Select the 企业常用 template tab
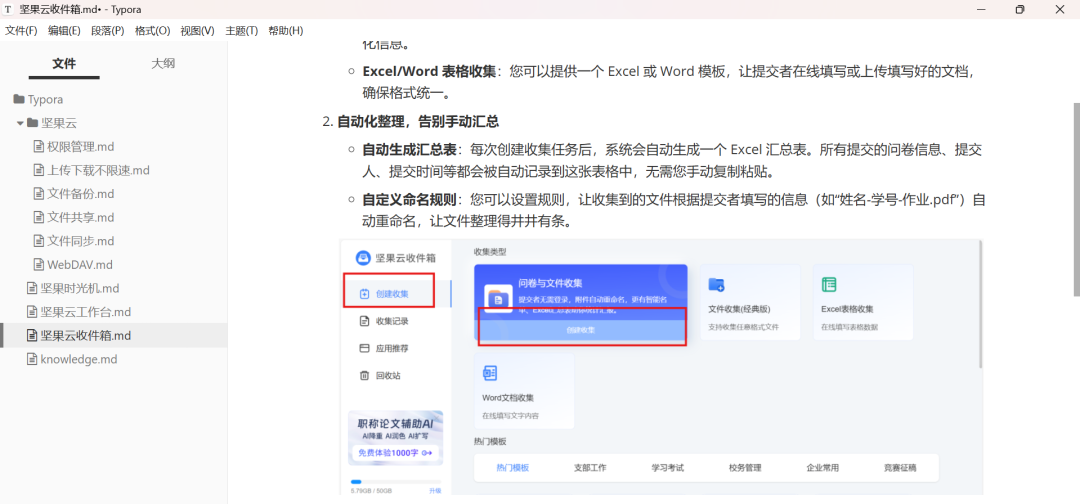Viewport: 1080px width, 504px height. (x=822, y=468)
